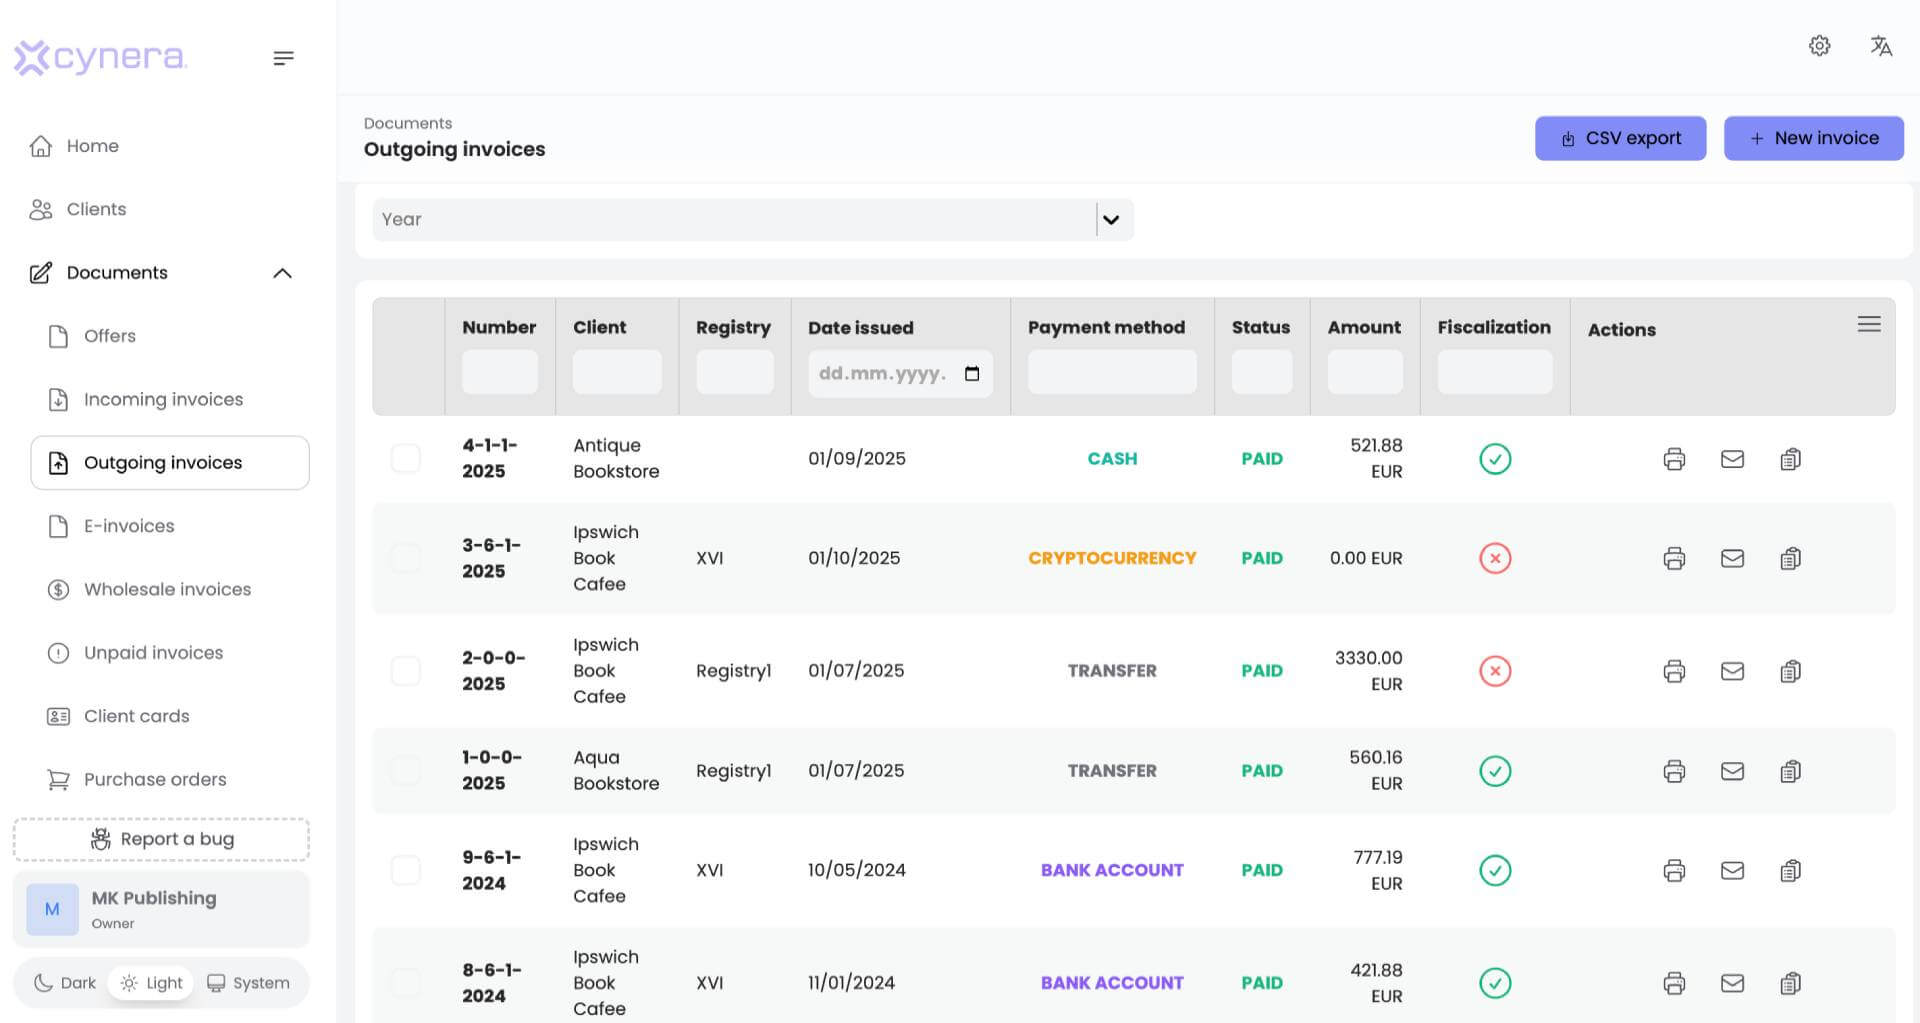Viewport: 1920px width, 1023px height.
Task: Open E-invoices page
Action: tap(111, 526)
